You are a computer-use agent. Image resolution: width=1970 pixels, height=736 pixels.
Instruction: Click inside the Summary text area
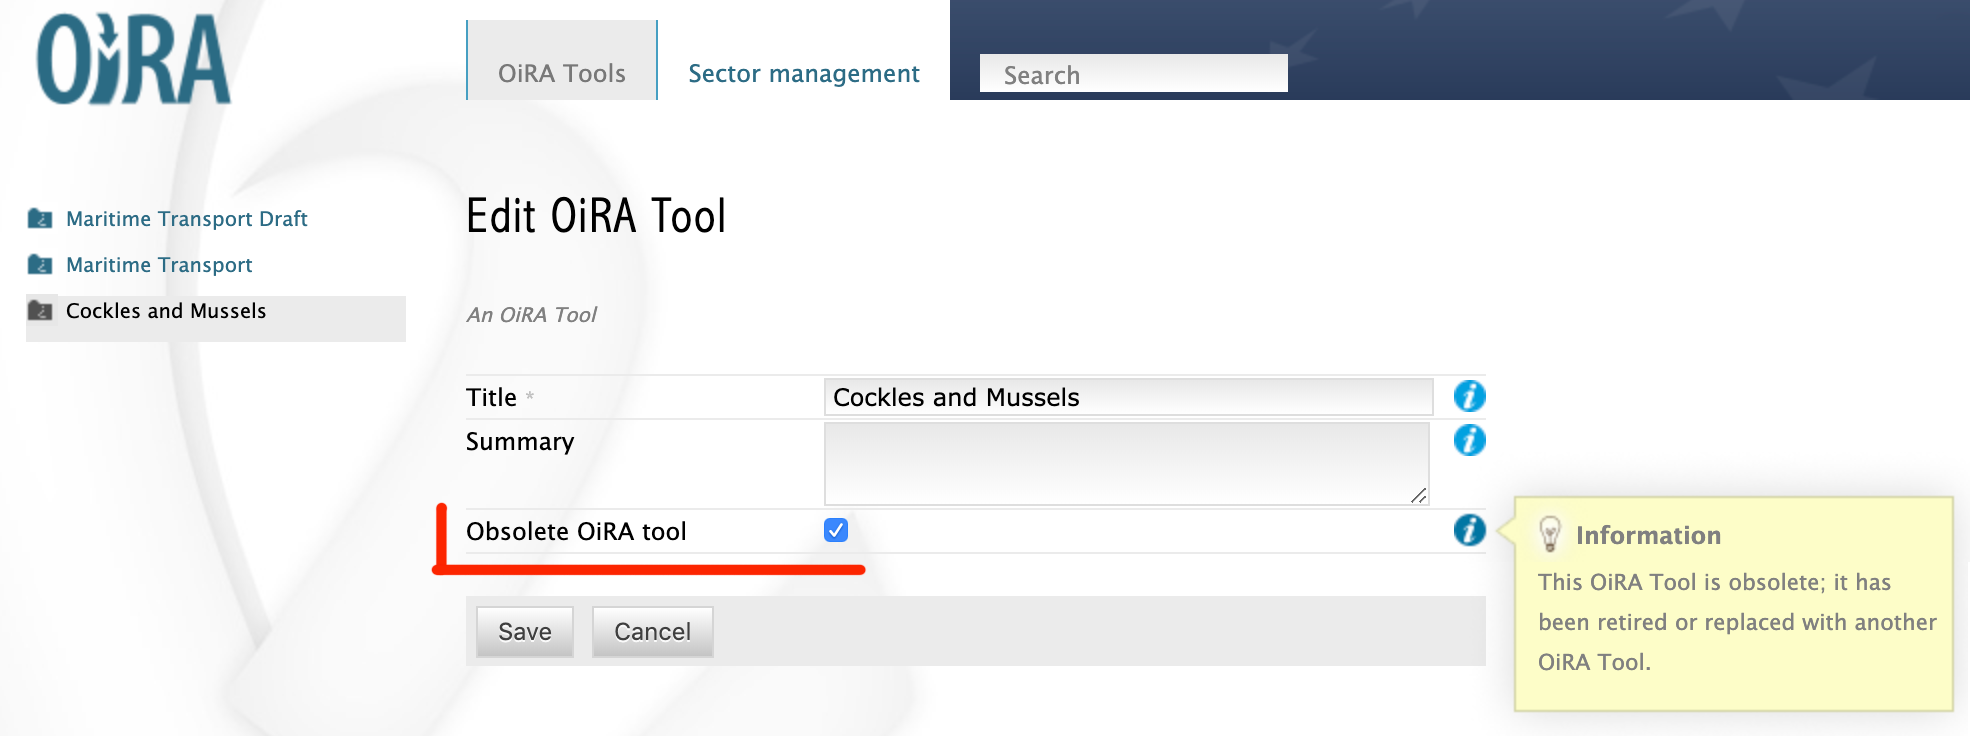[1125, 463]
